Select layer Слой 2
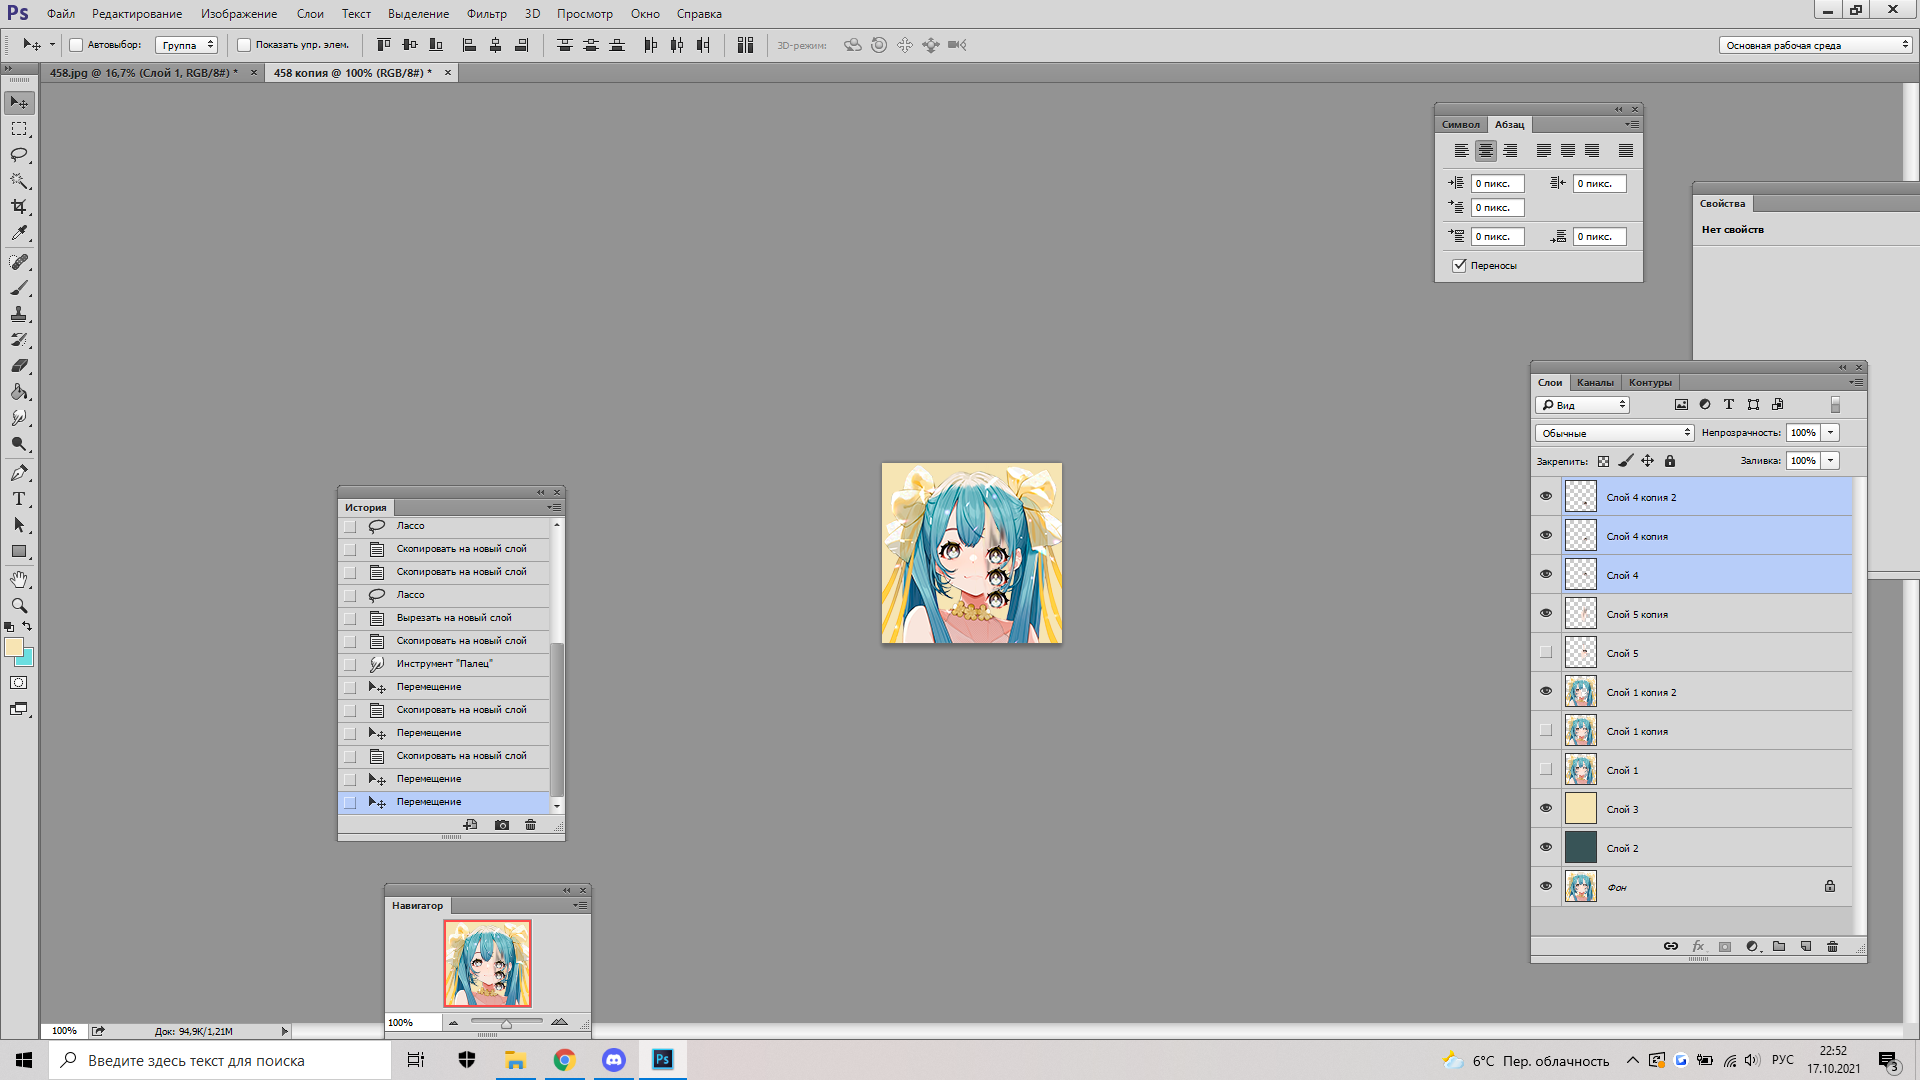Screen dimensions: 1920x1080 click(x=1692, y=848)
